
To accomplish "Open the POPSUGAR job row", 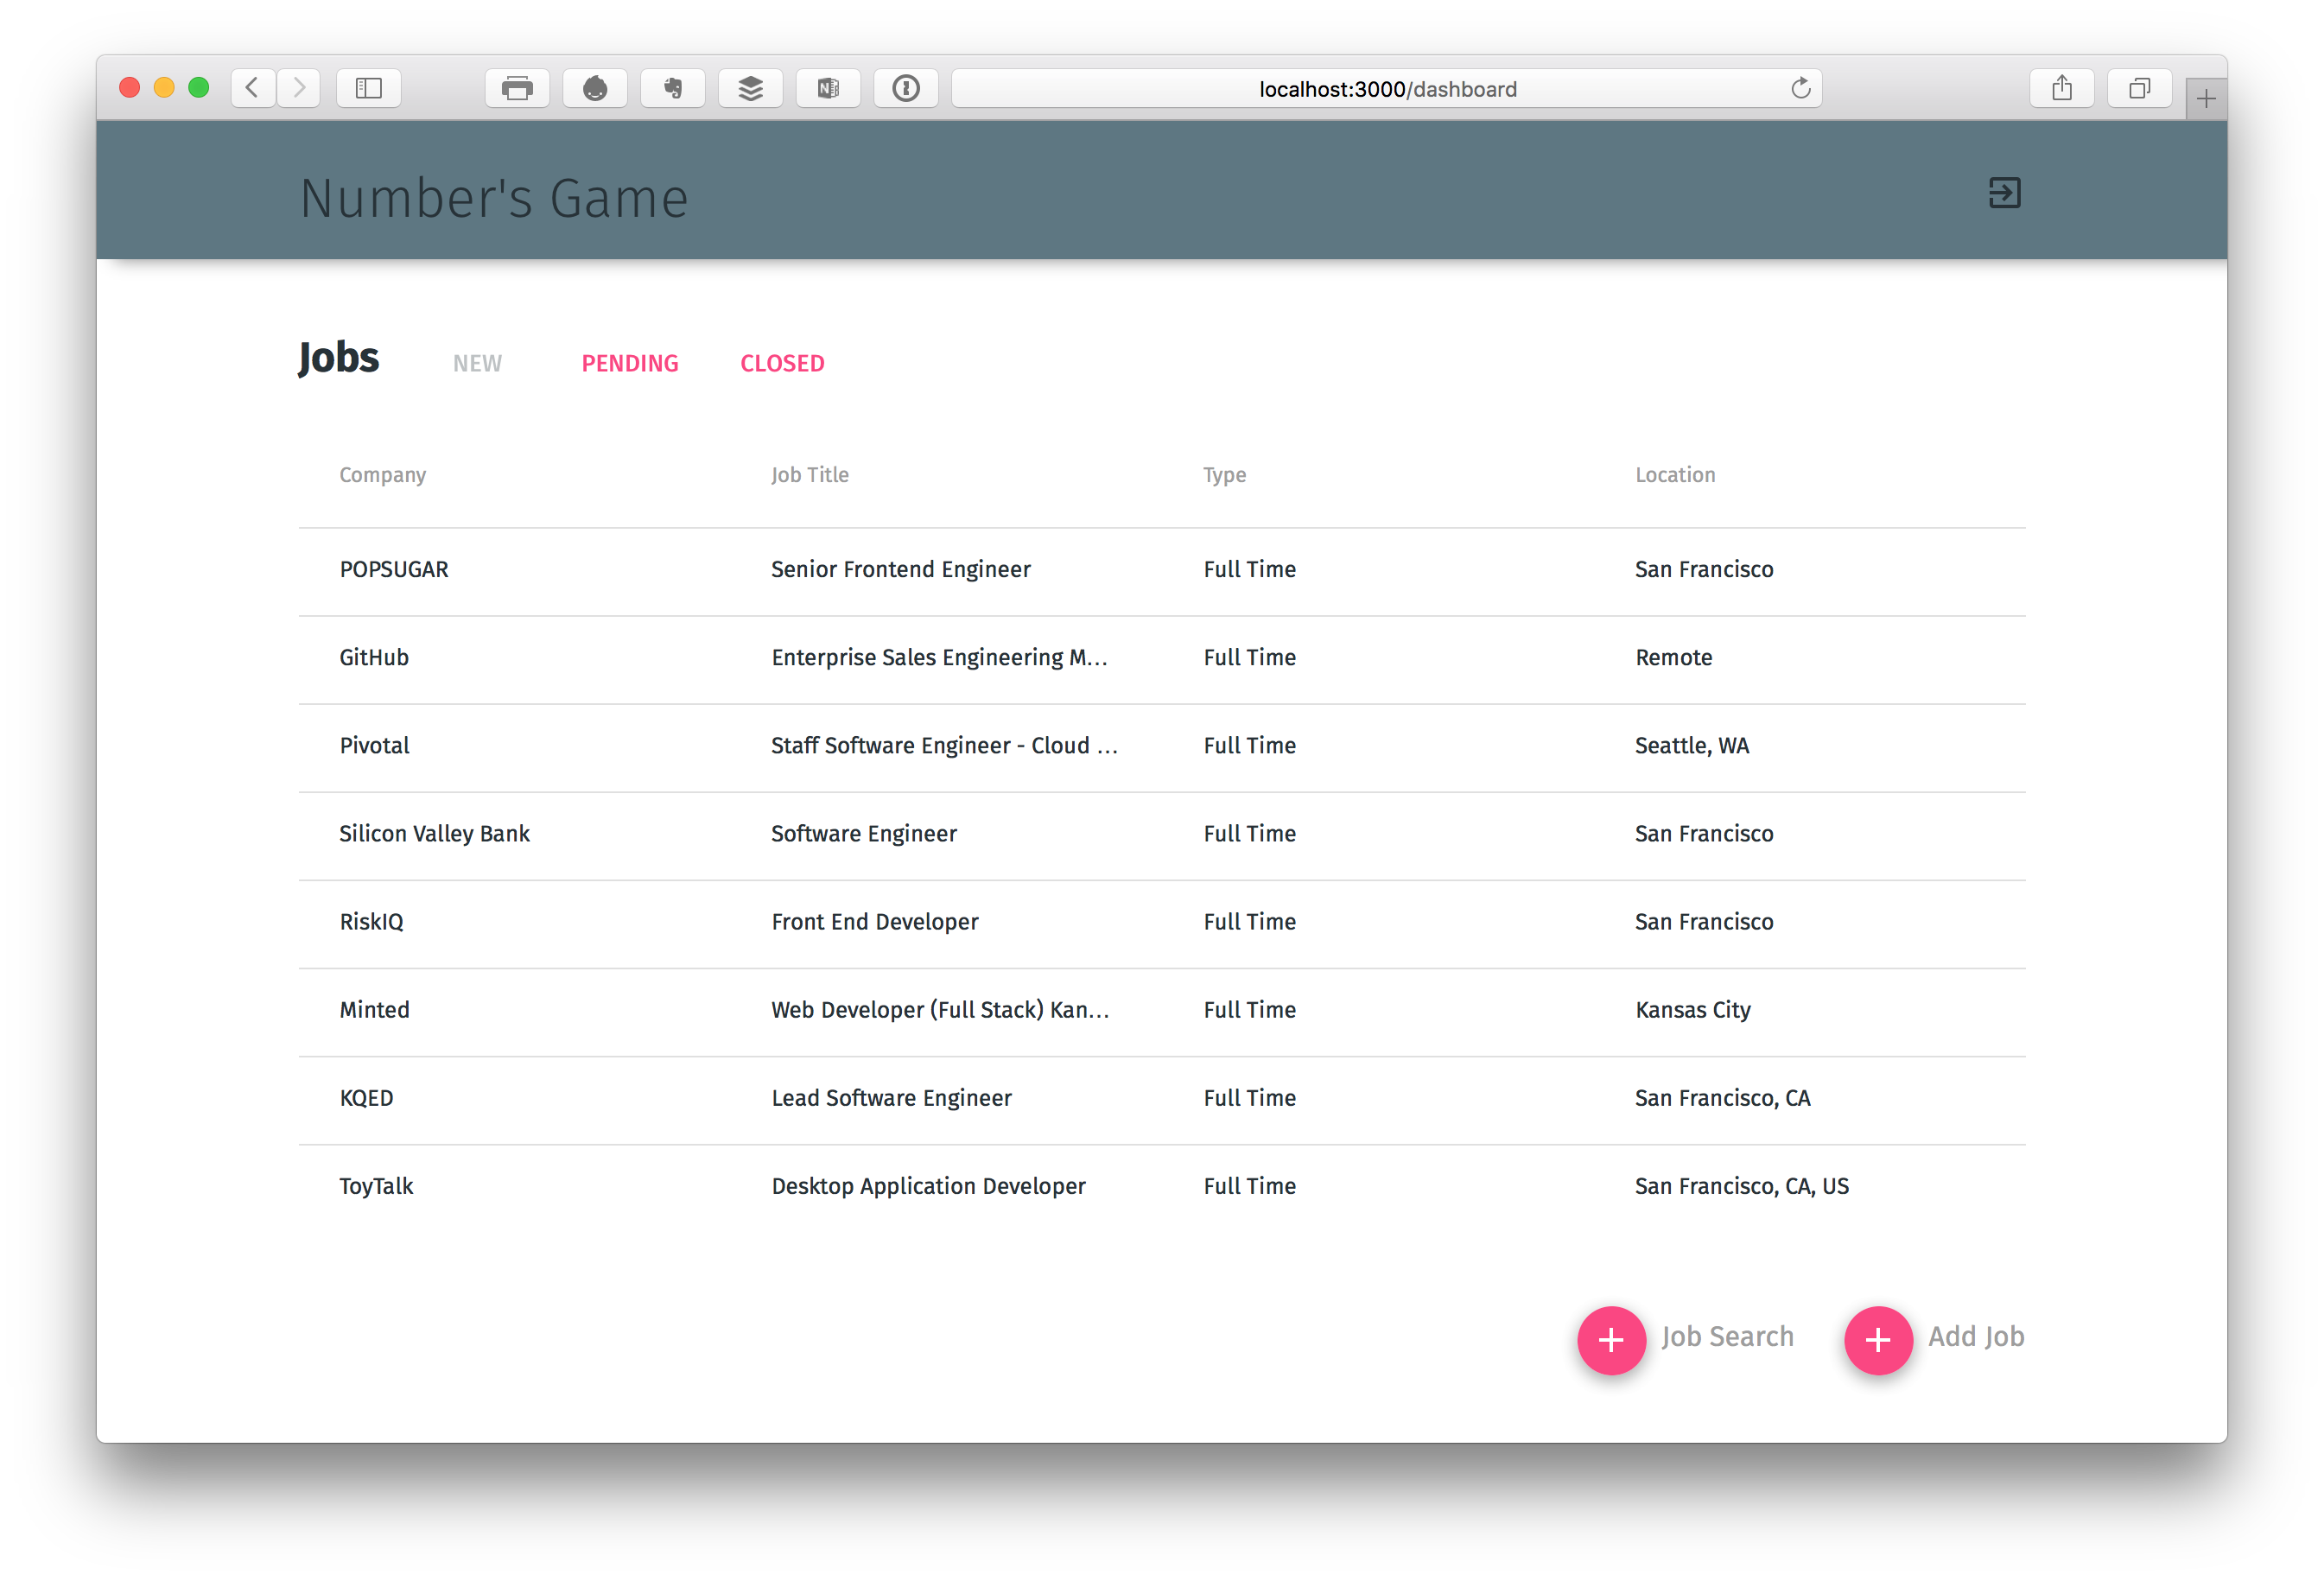I will (x=394, y=570).
